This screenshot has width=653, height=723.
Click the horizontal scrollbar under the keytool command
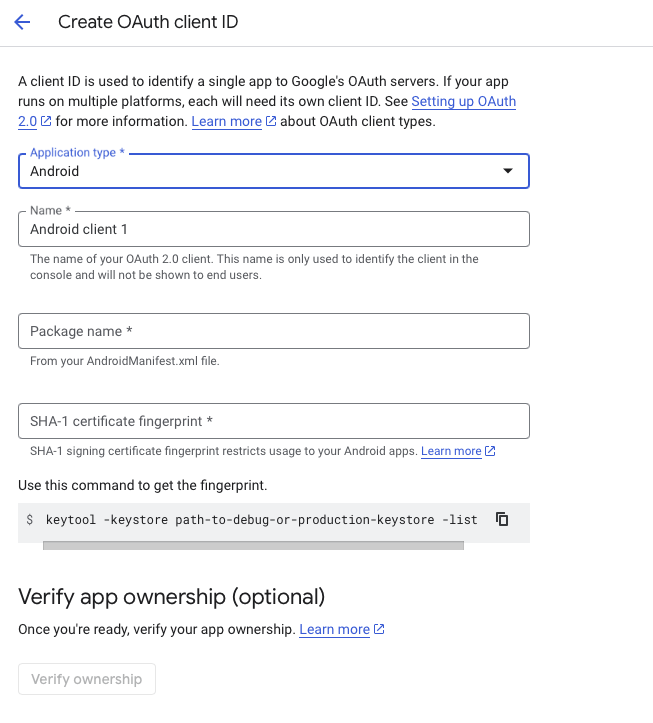click(x=253, y=546)
